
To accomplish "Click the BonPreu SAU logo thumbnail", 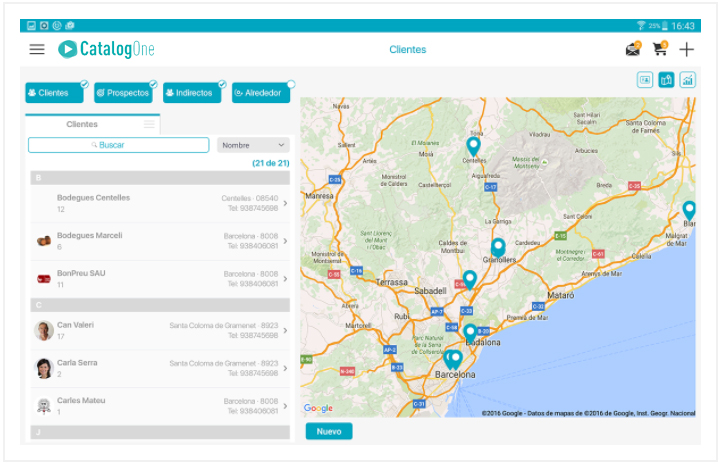I will pos(44,279).
